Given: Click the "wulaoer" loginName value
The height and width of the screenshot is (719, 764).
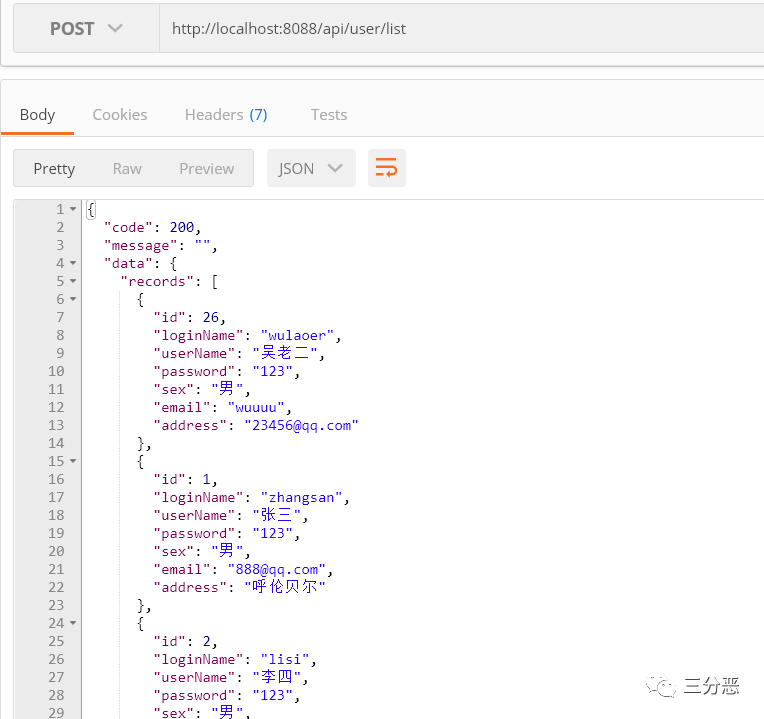Looking at the screenshot, I should pos(297,335).
